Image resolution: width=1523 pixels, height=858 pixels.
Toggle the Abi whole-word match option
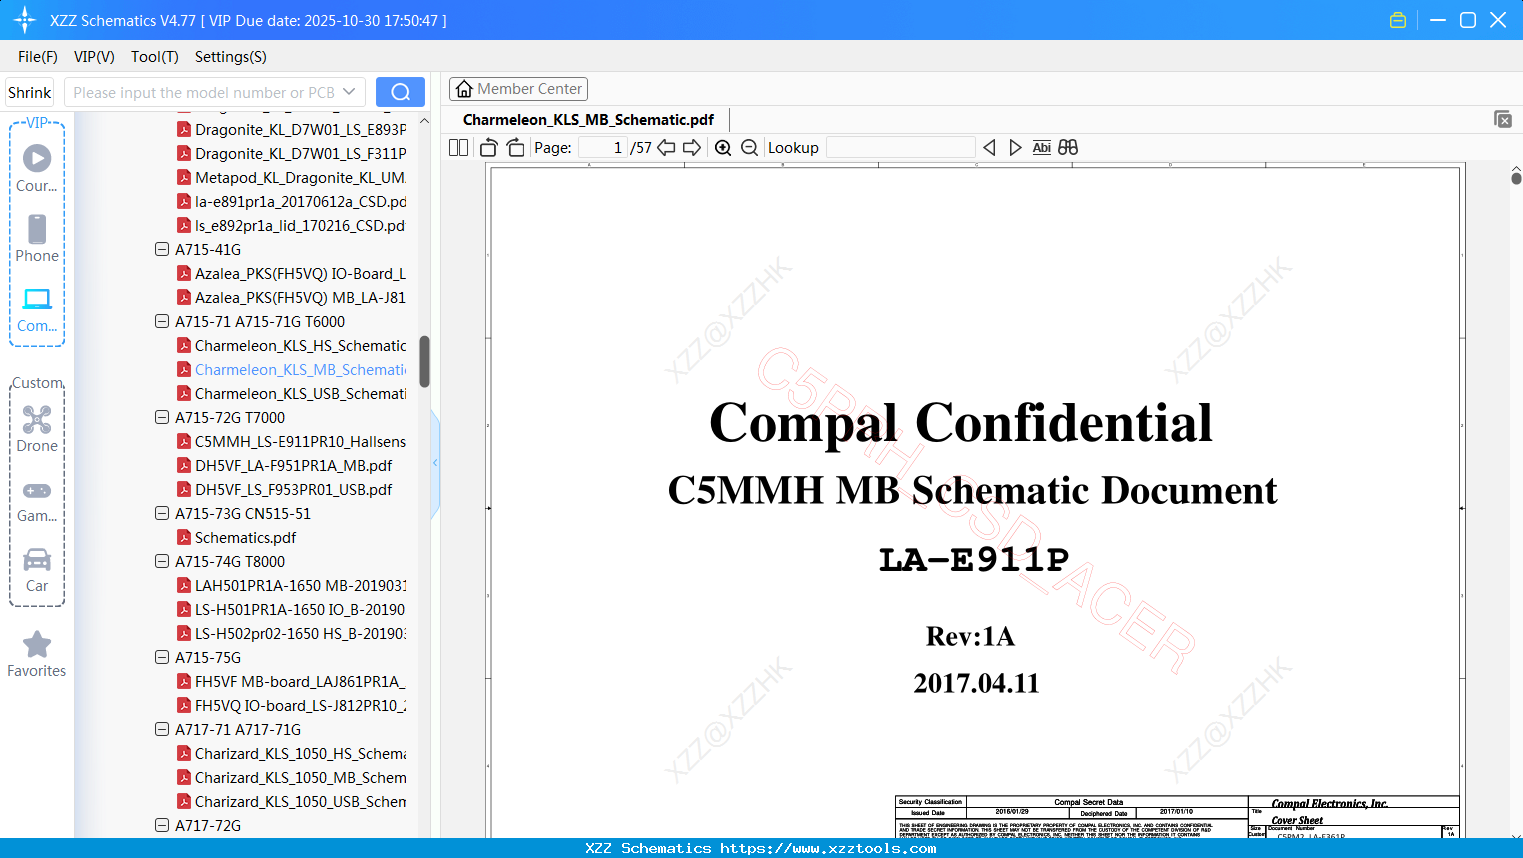(x=1041, y=148)
